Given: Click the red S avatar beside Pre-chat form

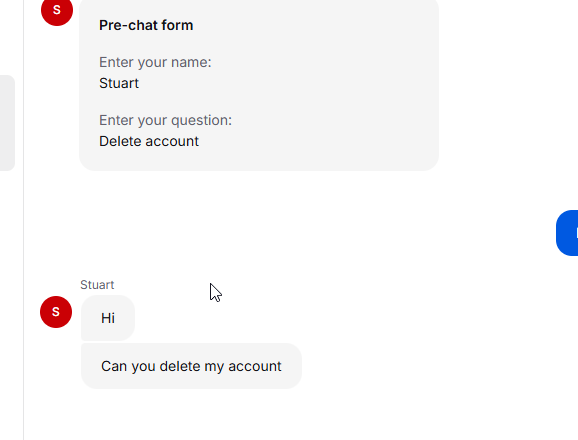Looking at the screenshot, I should click(57, 10).
